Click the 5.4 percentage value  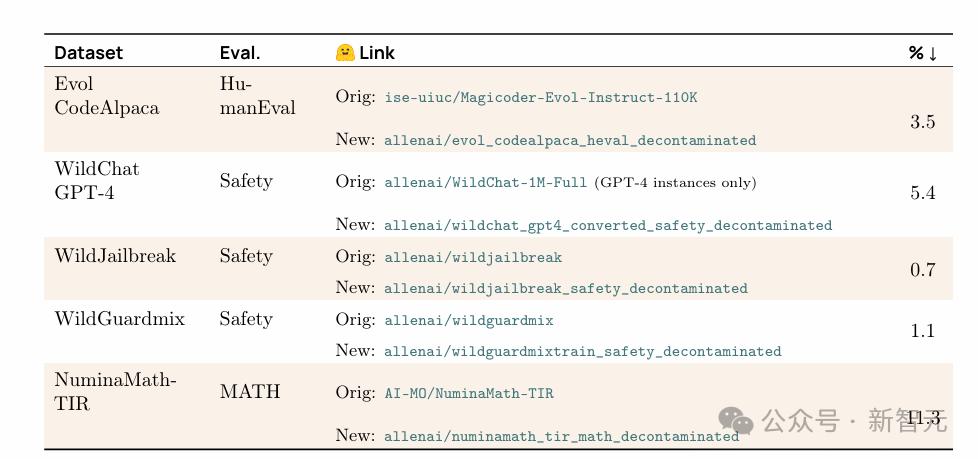click(x=922, y=193)
